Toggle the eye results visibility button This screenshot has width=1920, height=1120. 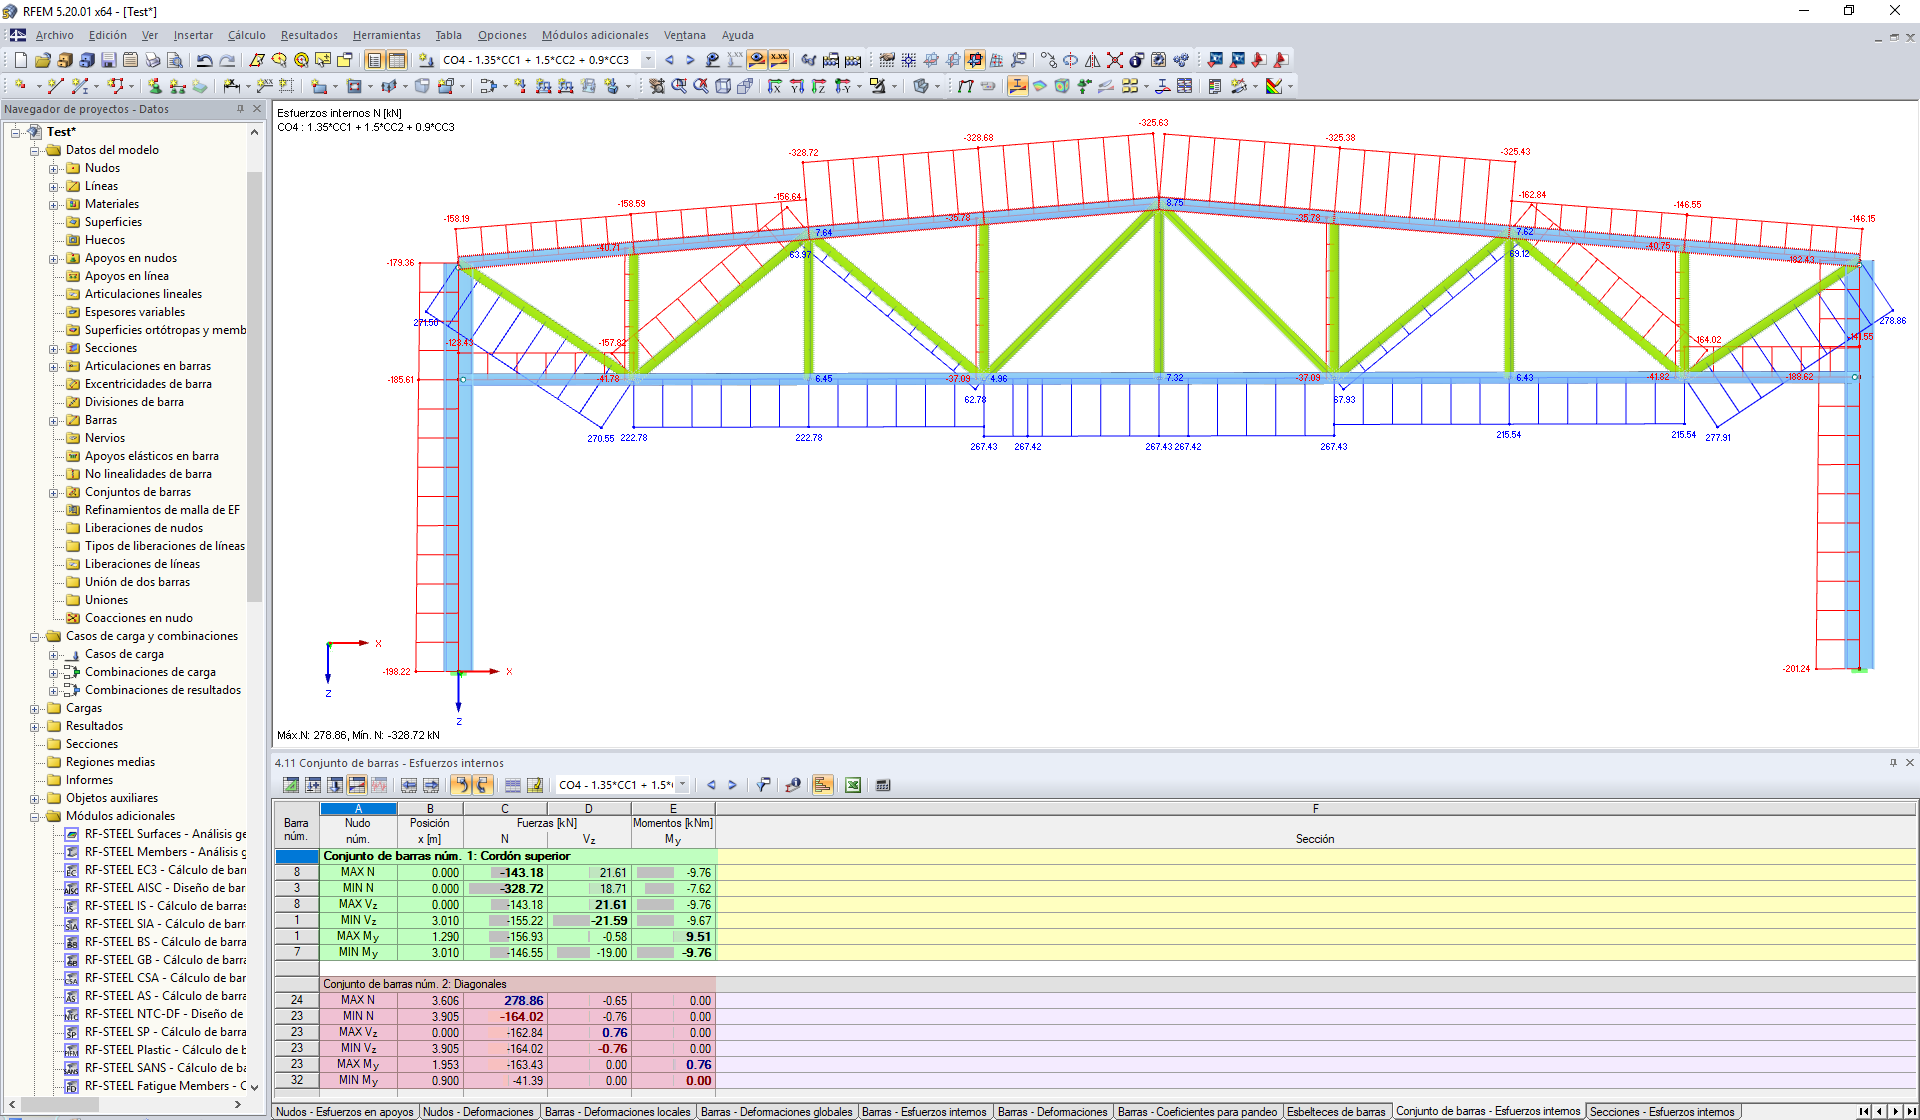tap(757, 60)
